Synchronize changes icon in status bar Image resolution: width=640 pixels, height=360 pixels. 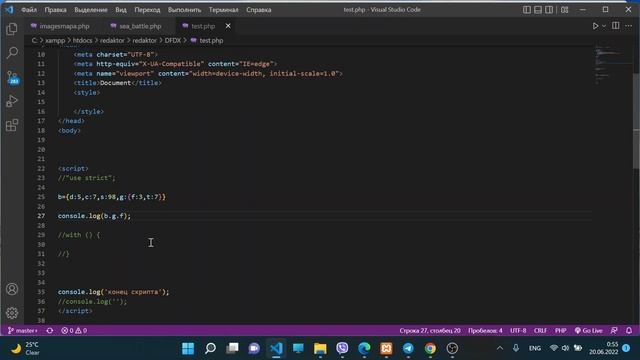point(50,330)
